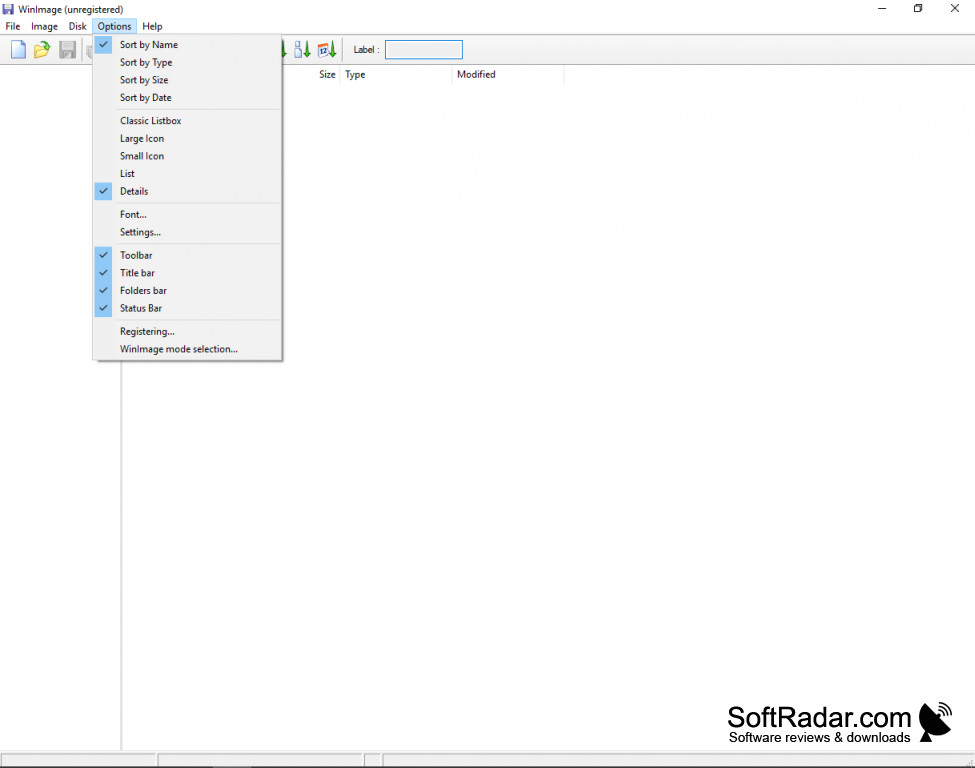Image resolution: width=975 pixels, height=768 pixels.
Task: Click the New image toolbar icon
Action: coord(18,49)
